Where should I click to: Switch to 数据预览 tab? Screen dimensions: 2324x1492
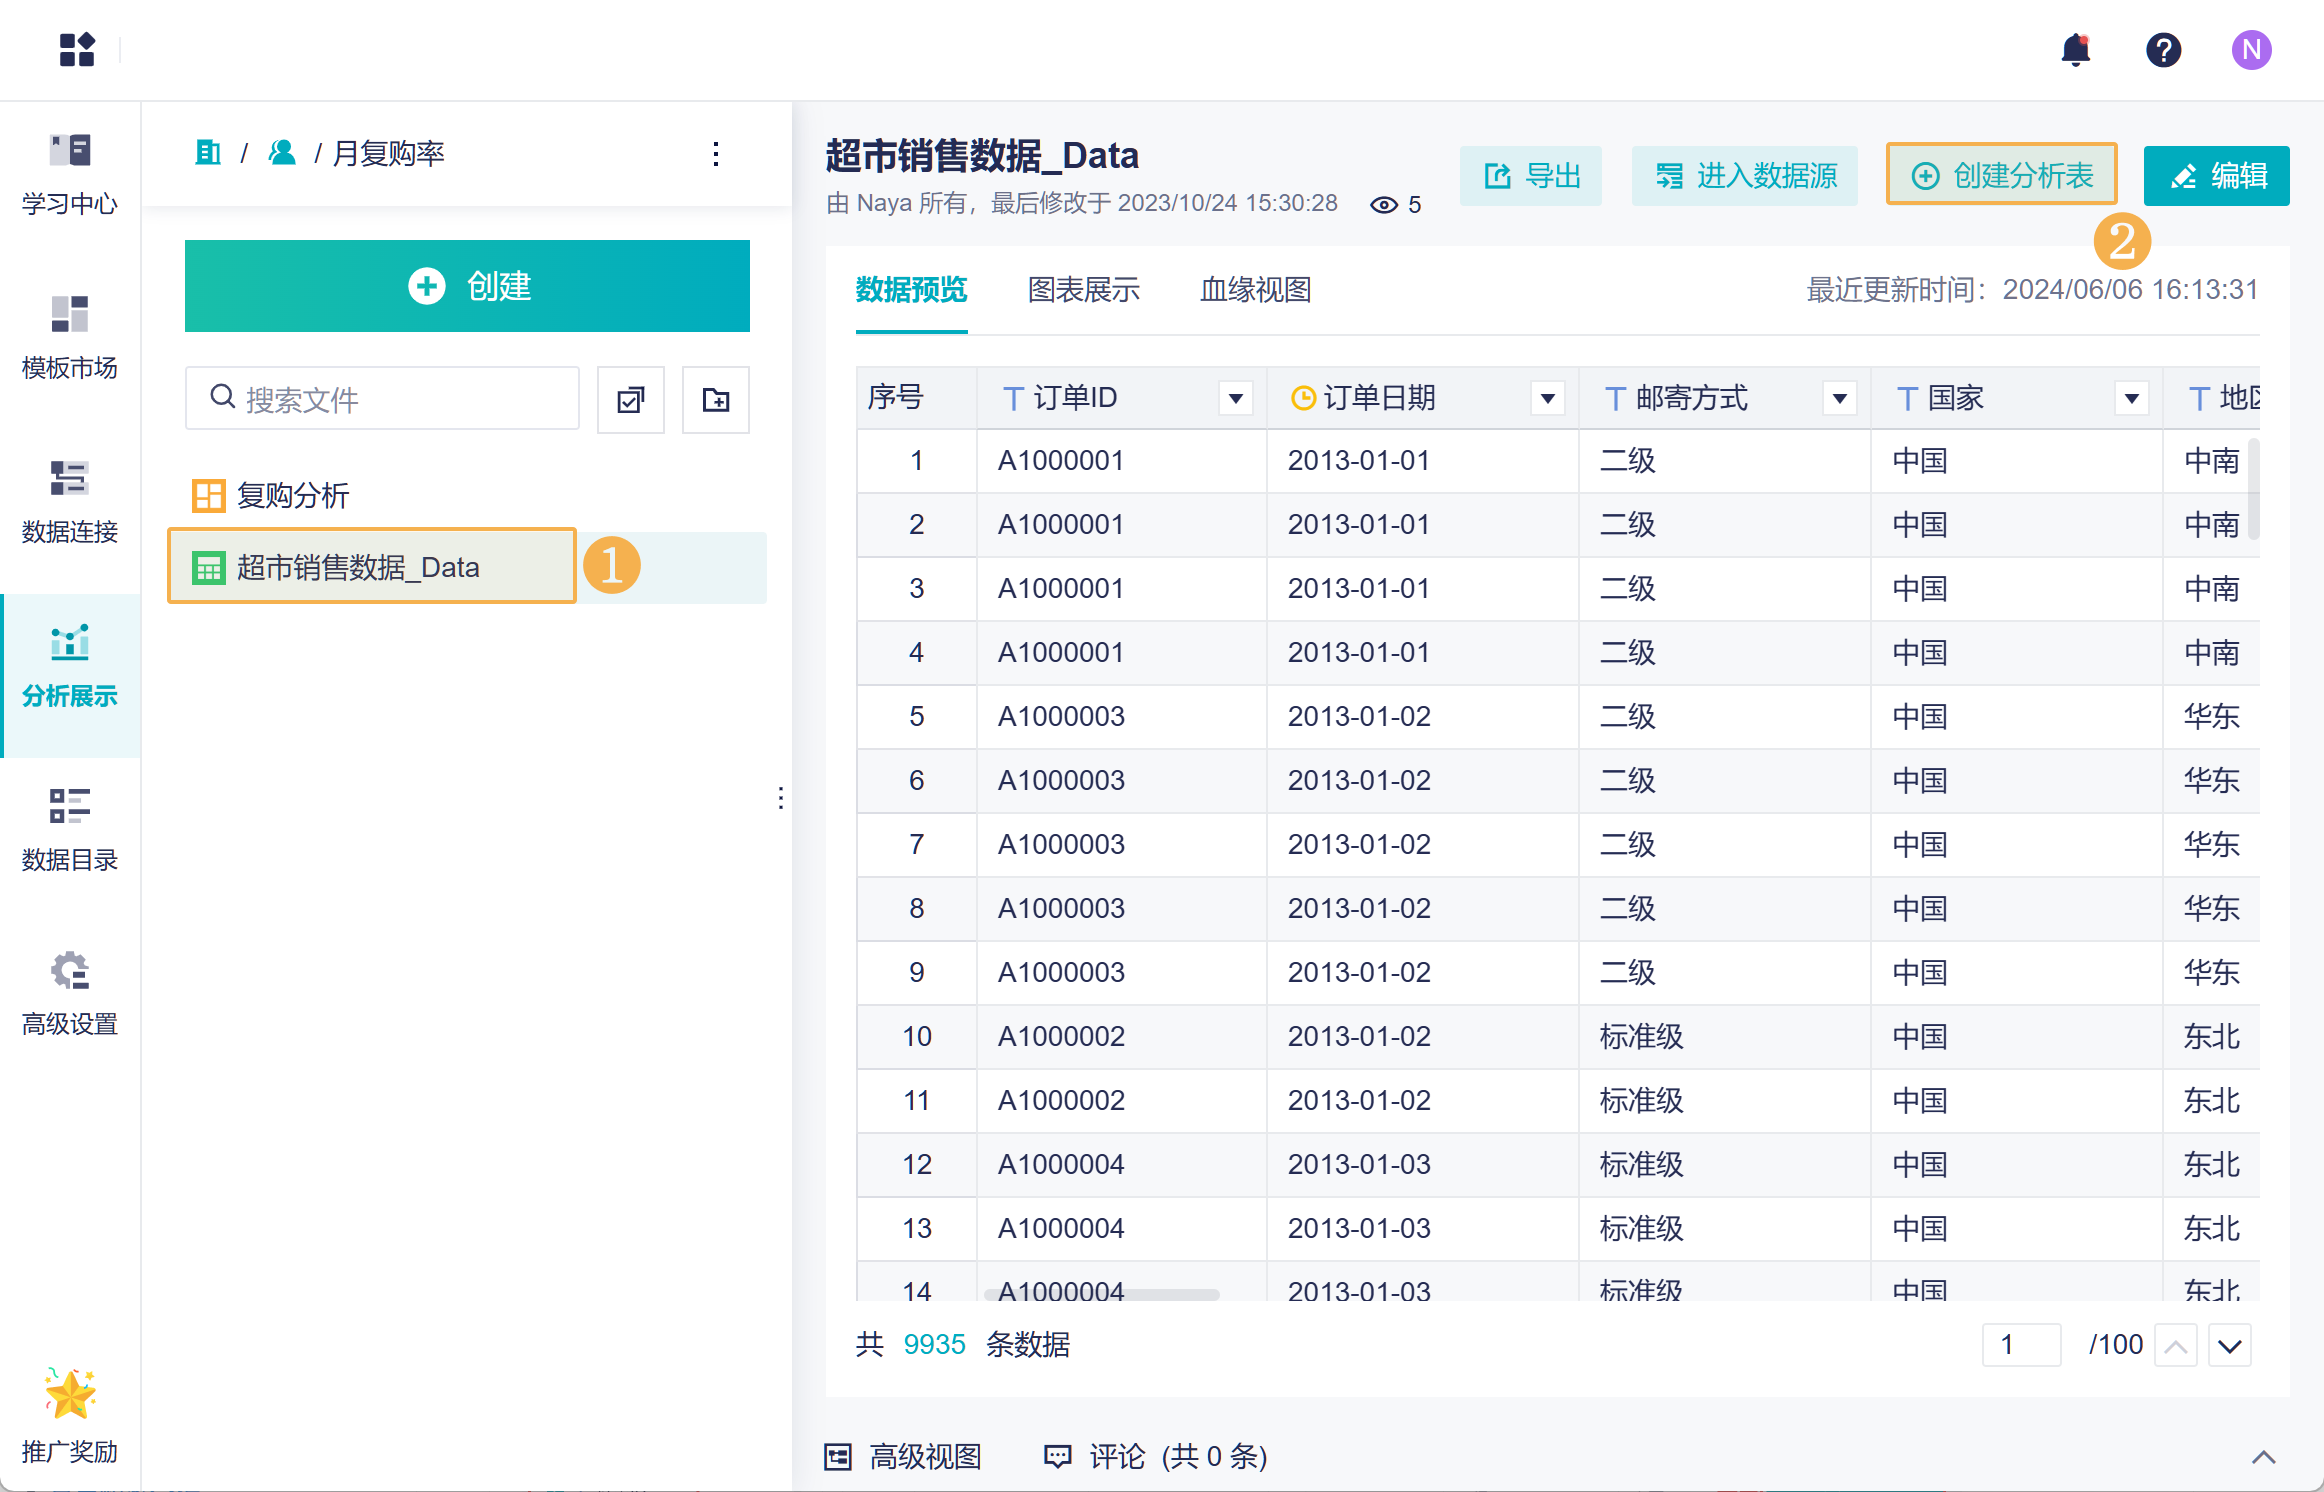coord(911,290)
